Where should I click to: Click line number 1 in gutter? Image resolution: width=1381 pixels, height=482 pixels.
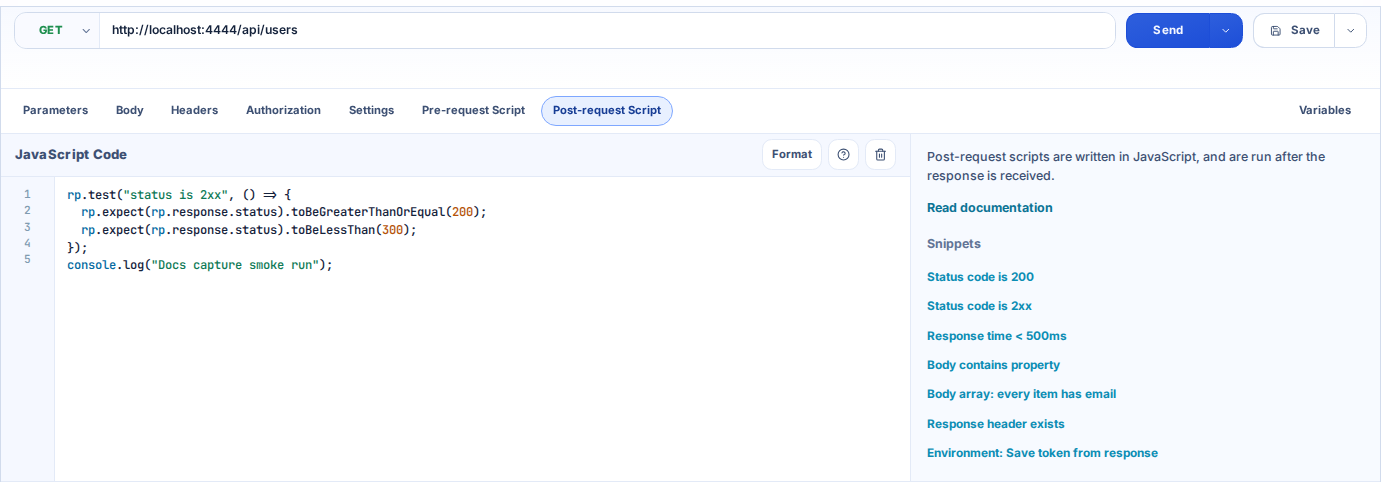coord(27,194)
